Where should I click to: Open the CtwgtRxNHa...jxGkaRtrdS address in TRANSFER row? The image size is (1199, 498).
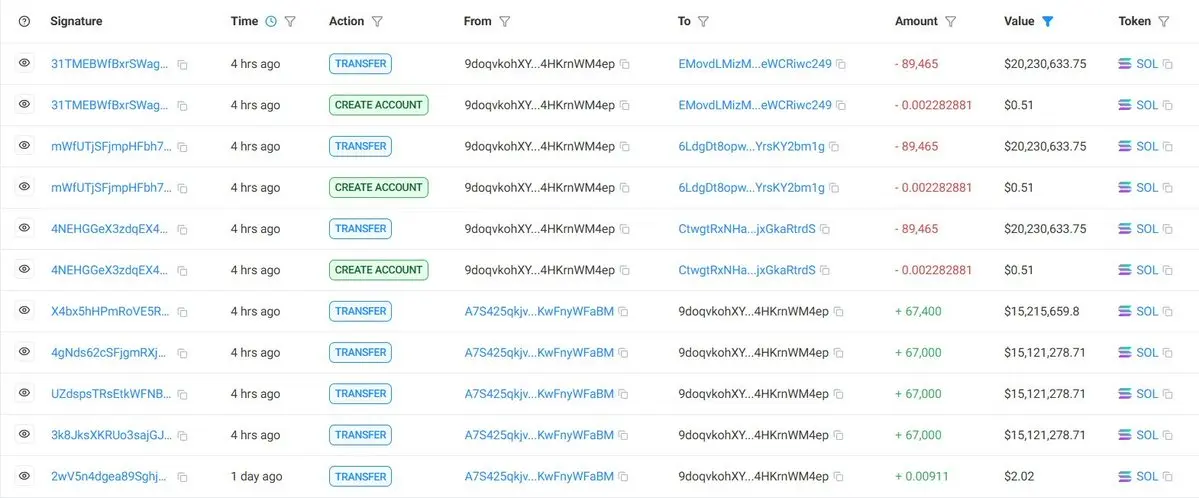747,229
